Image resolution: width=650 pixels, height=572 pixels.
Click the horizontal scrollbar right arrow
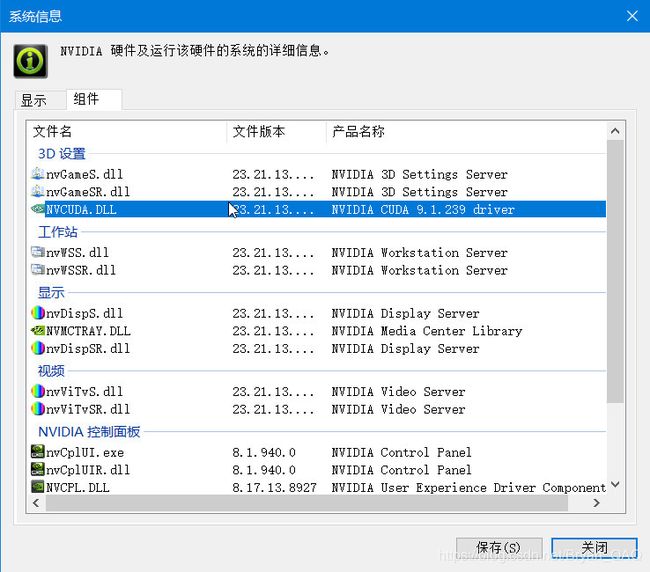click(596, 503)
